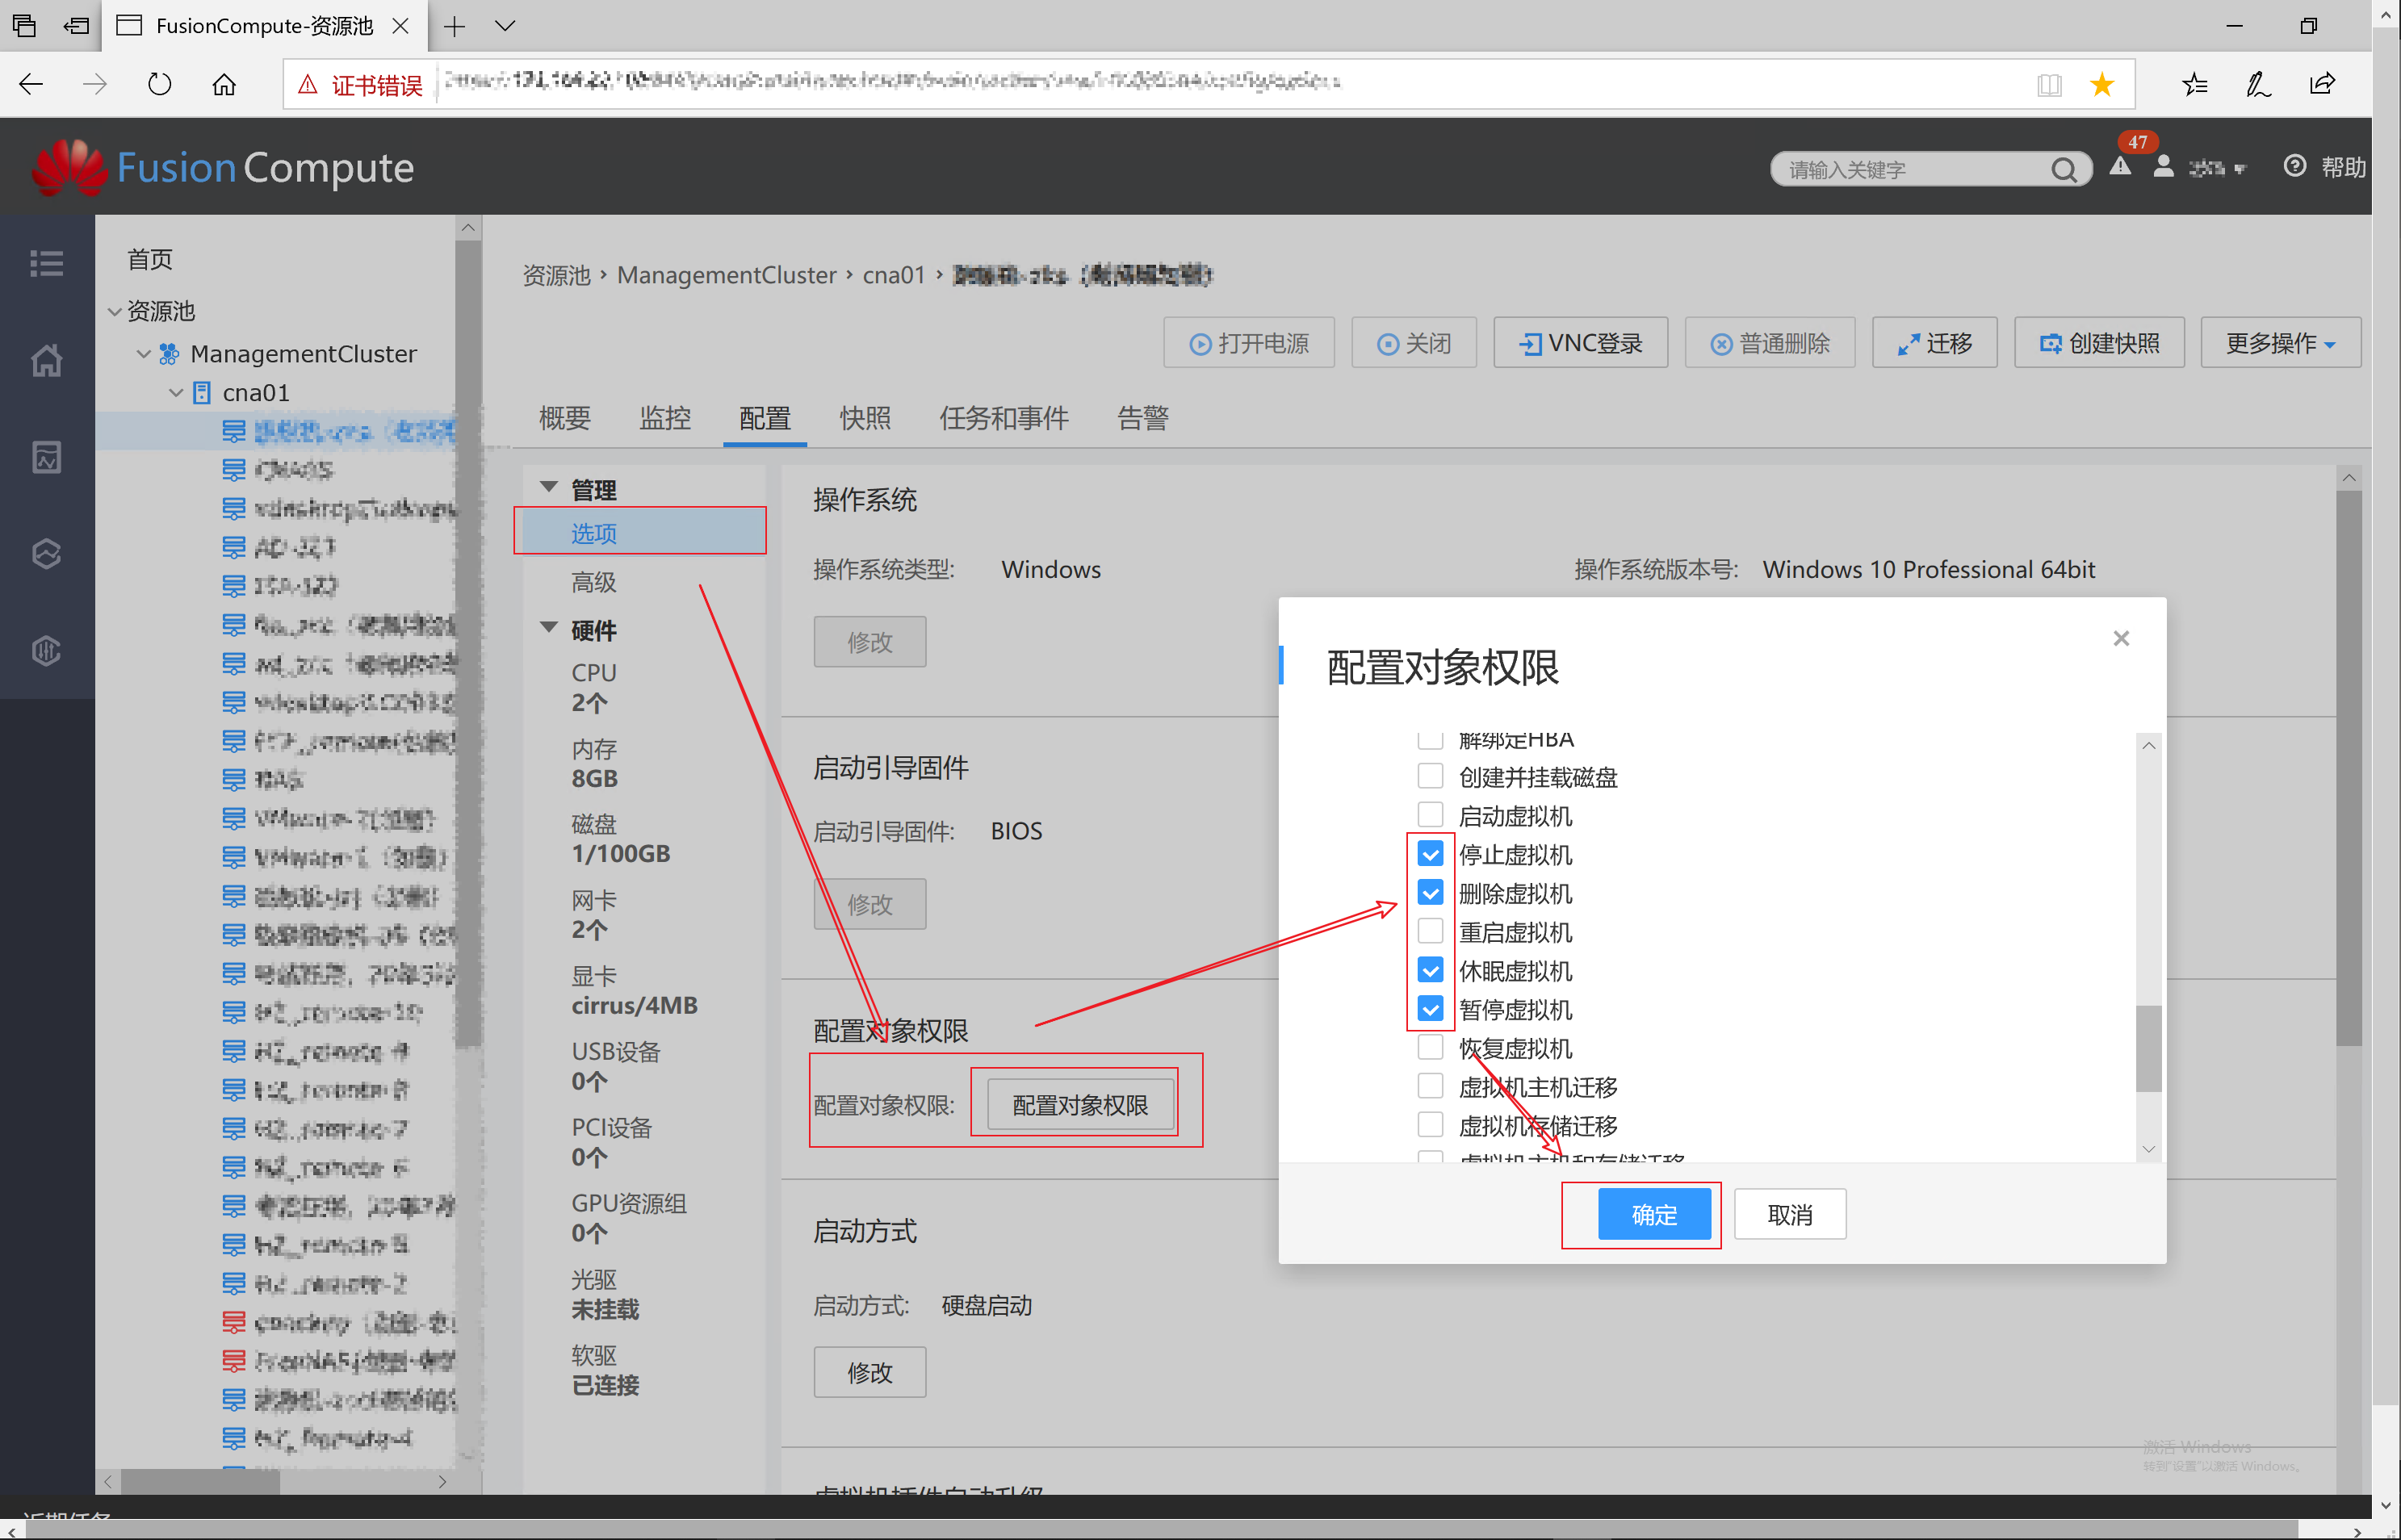Click the 确定 button in dialog

(x=1654, y=1214)
